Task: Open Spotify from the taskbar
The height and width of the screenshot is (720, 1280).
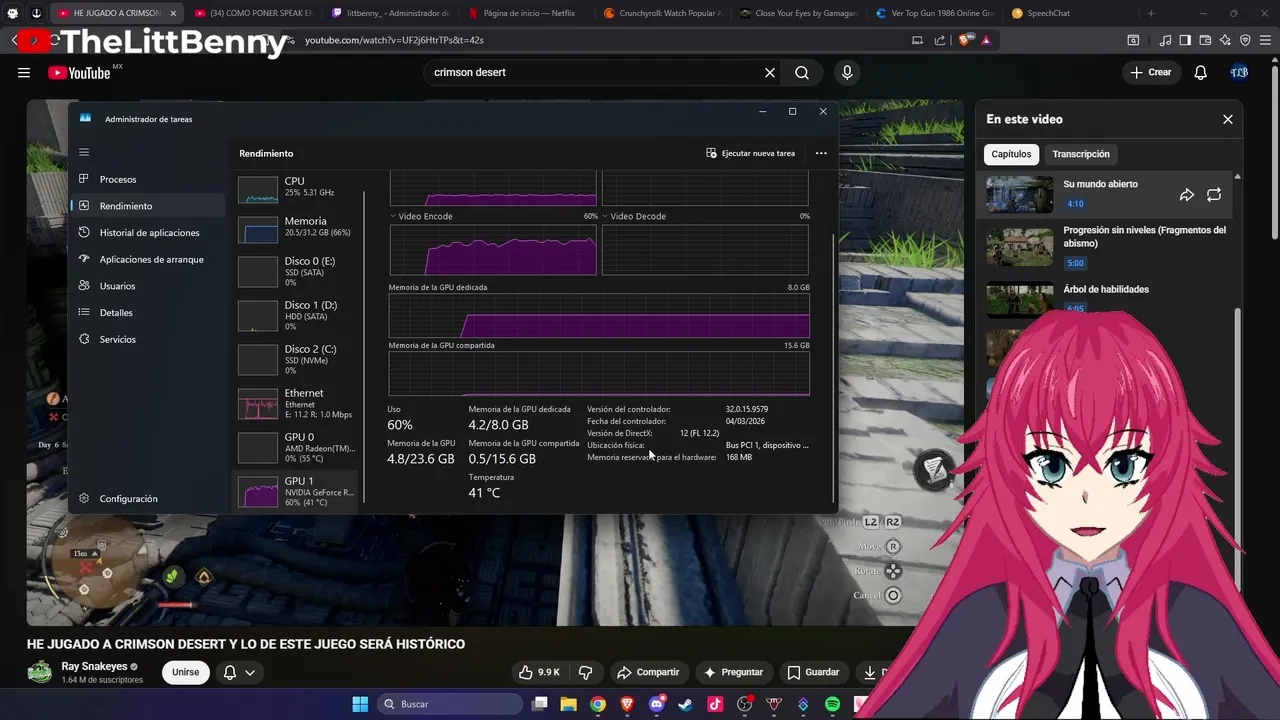Action: coord(832,704)
